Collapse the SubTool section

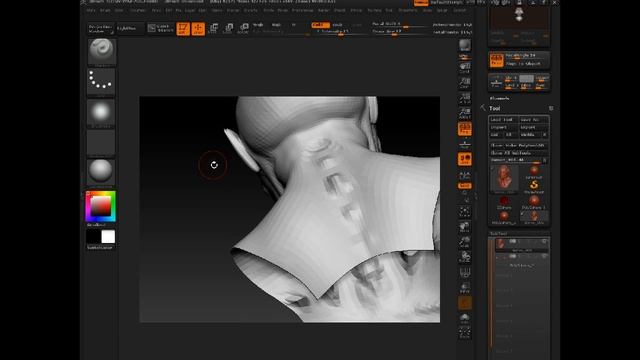(x=498, y=233)
